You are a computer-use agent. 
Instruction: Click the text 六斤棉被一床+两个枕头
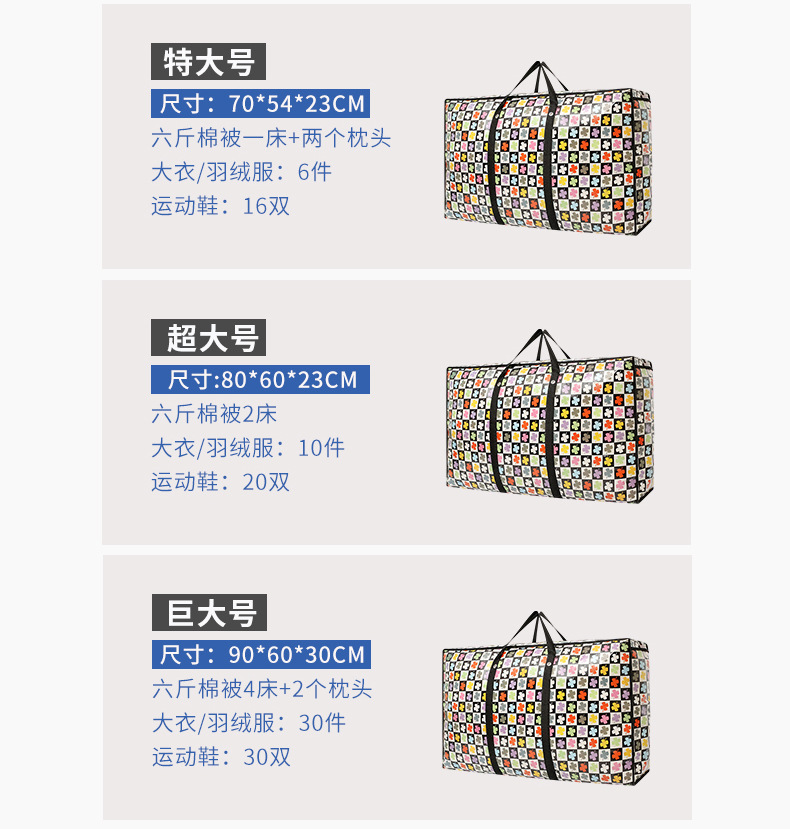[271, 139]
